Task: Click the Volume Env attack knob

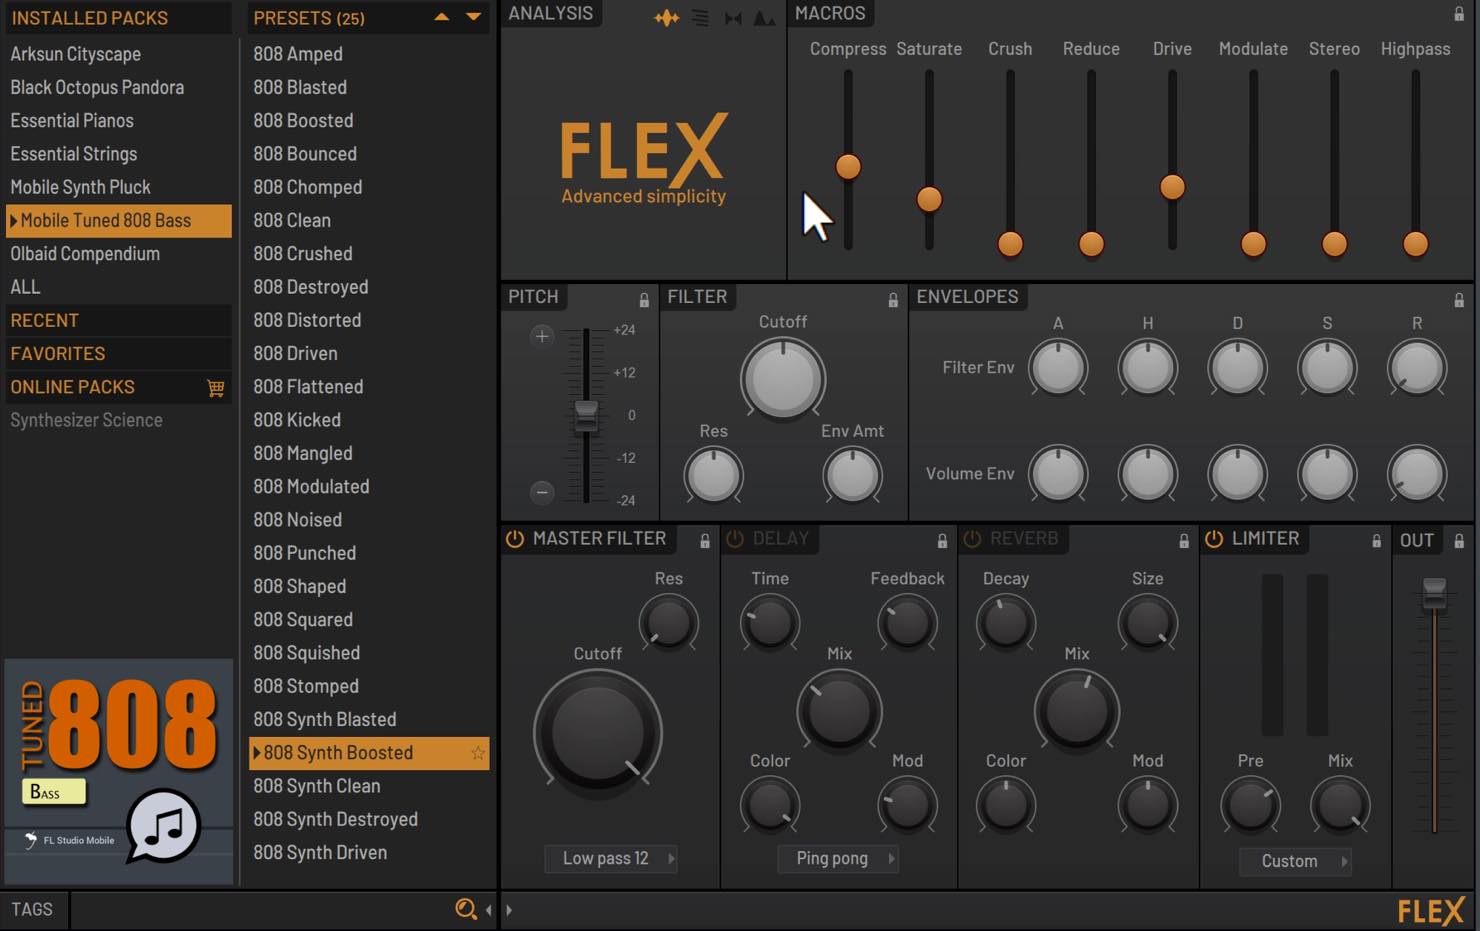Action: pyautogui.click(x=1058, y=474)
